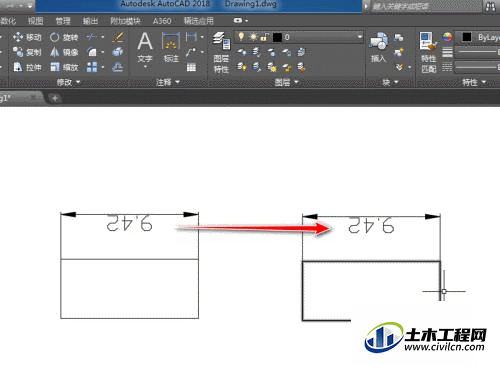
Task: Open Layer Properties (图层特性) manager
Action: 221,52
